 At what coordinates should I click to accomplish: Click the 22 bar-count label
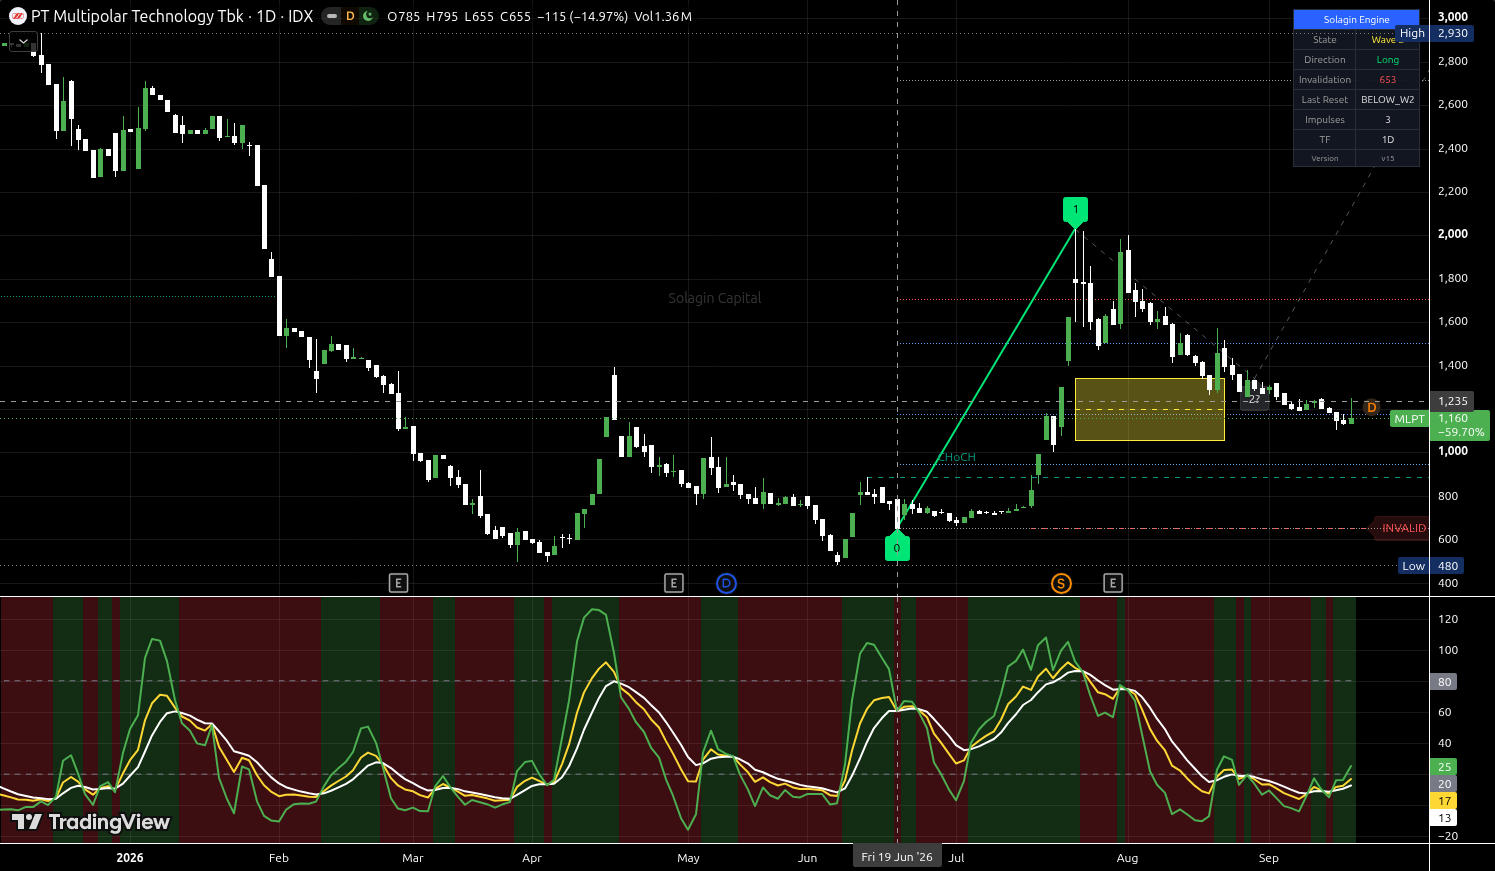(x=1254, y=399)
